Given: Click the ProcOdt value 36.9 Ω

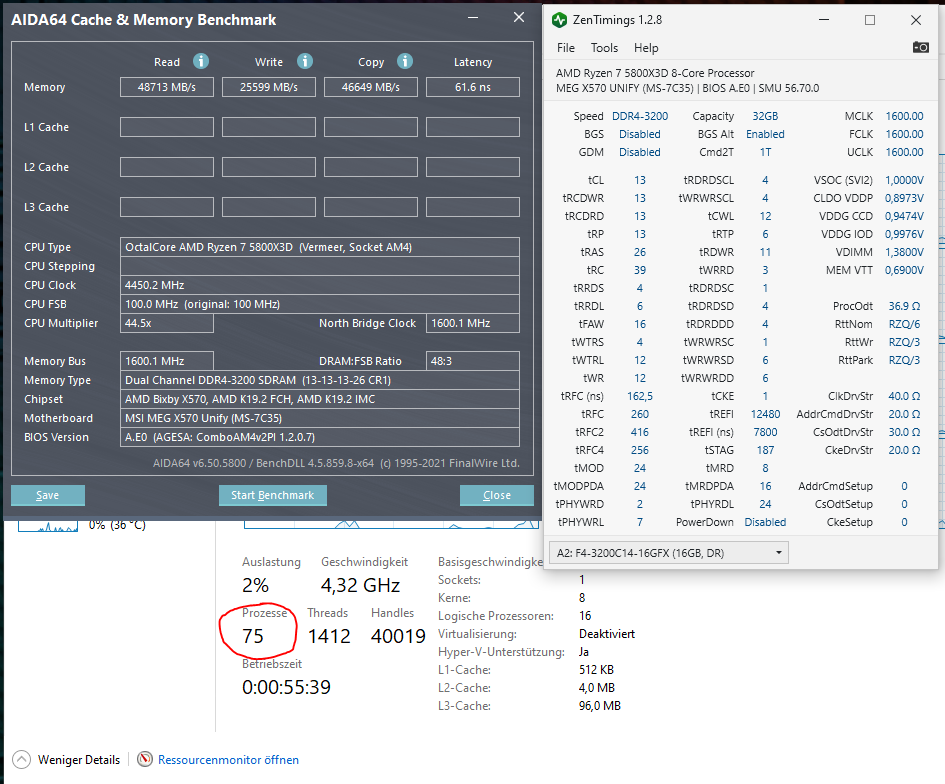Looking at the screenshot, I should tap(904, 306).
